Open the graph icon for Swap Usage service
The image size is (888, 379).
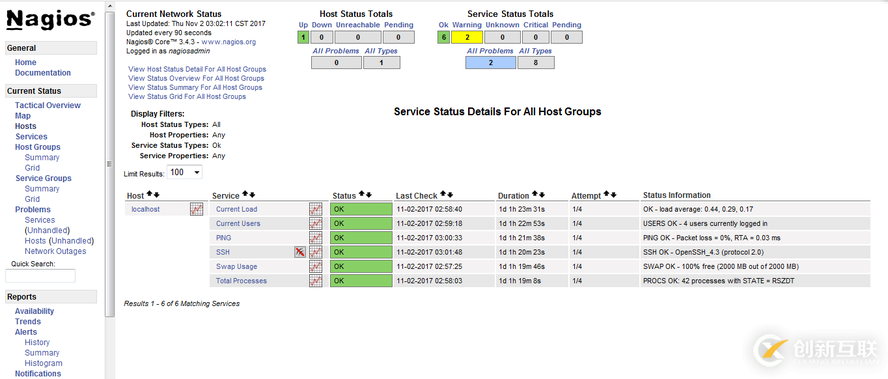(315, 266)
